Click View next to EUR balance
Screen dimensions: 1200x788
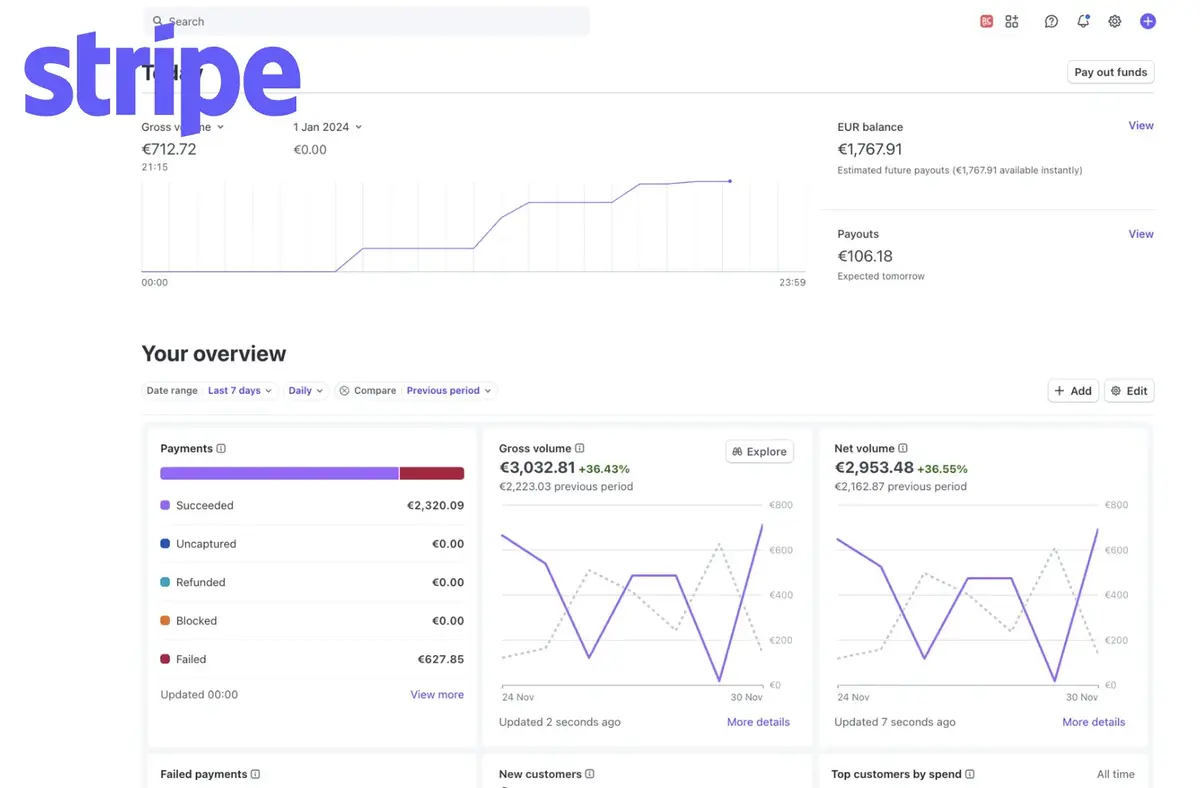(1141, 126)
